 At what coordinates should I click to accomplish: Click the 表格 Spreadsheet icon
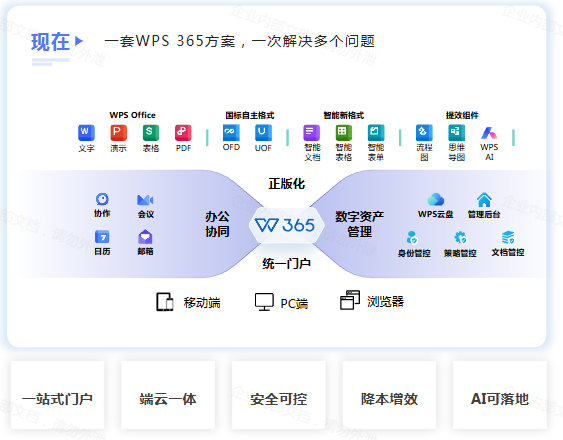(x=151, y=133)
